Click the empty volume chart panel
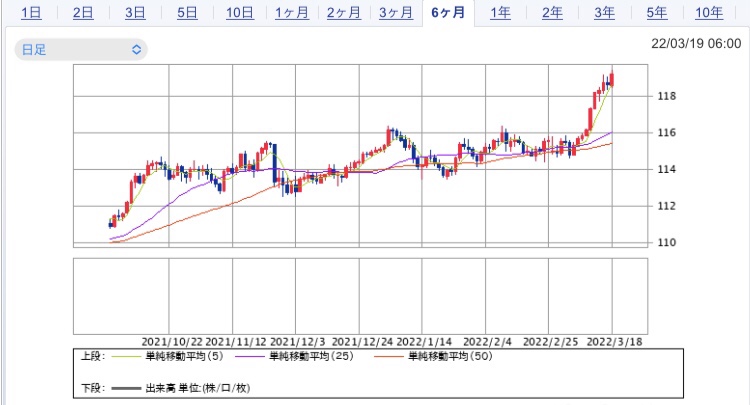750x405 pixels. coord(360,296)
